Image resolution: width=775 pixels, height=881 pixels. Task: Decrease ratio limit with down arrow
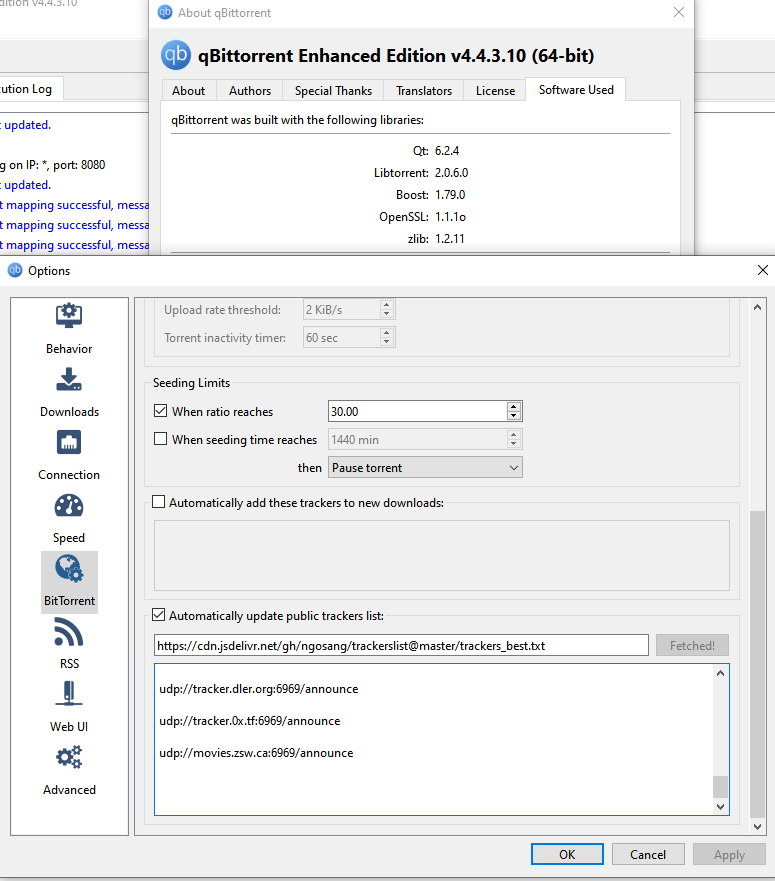click(x=514, y=416)
